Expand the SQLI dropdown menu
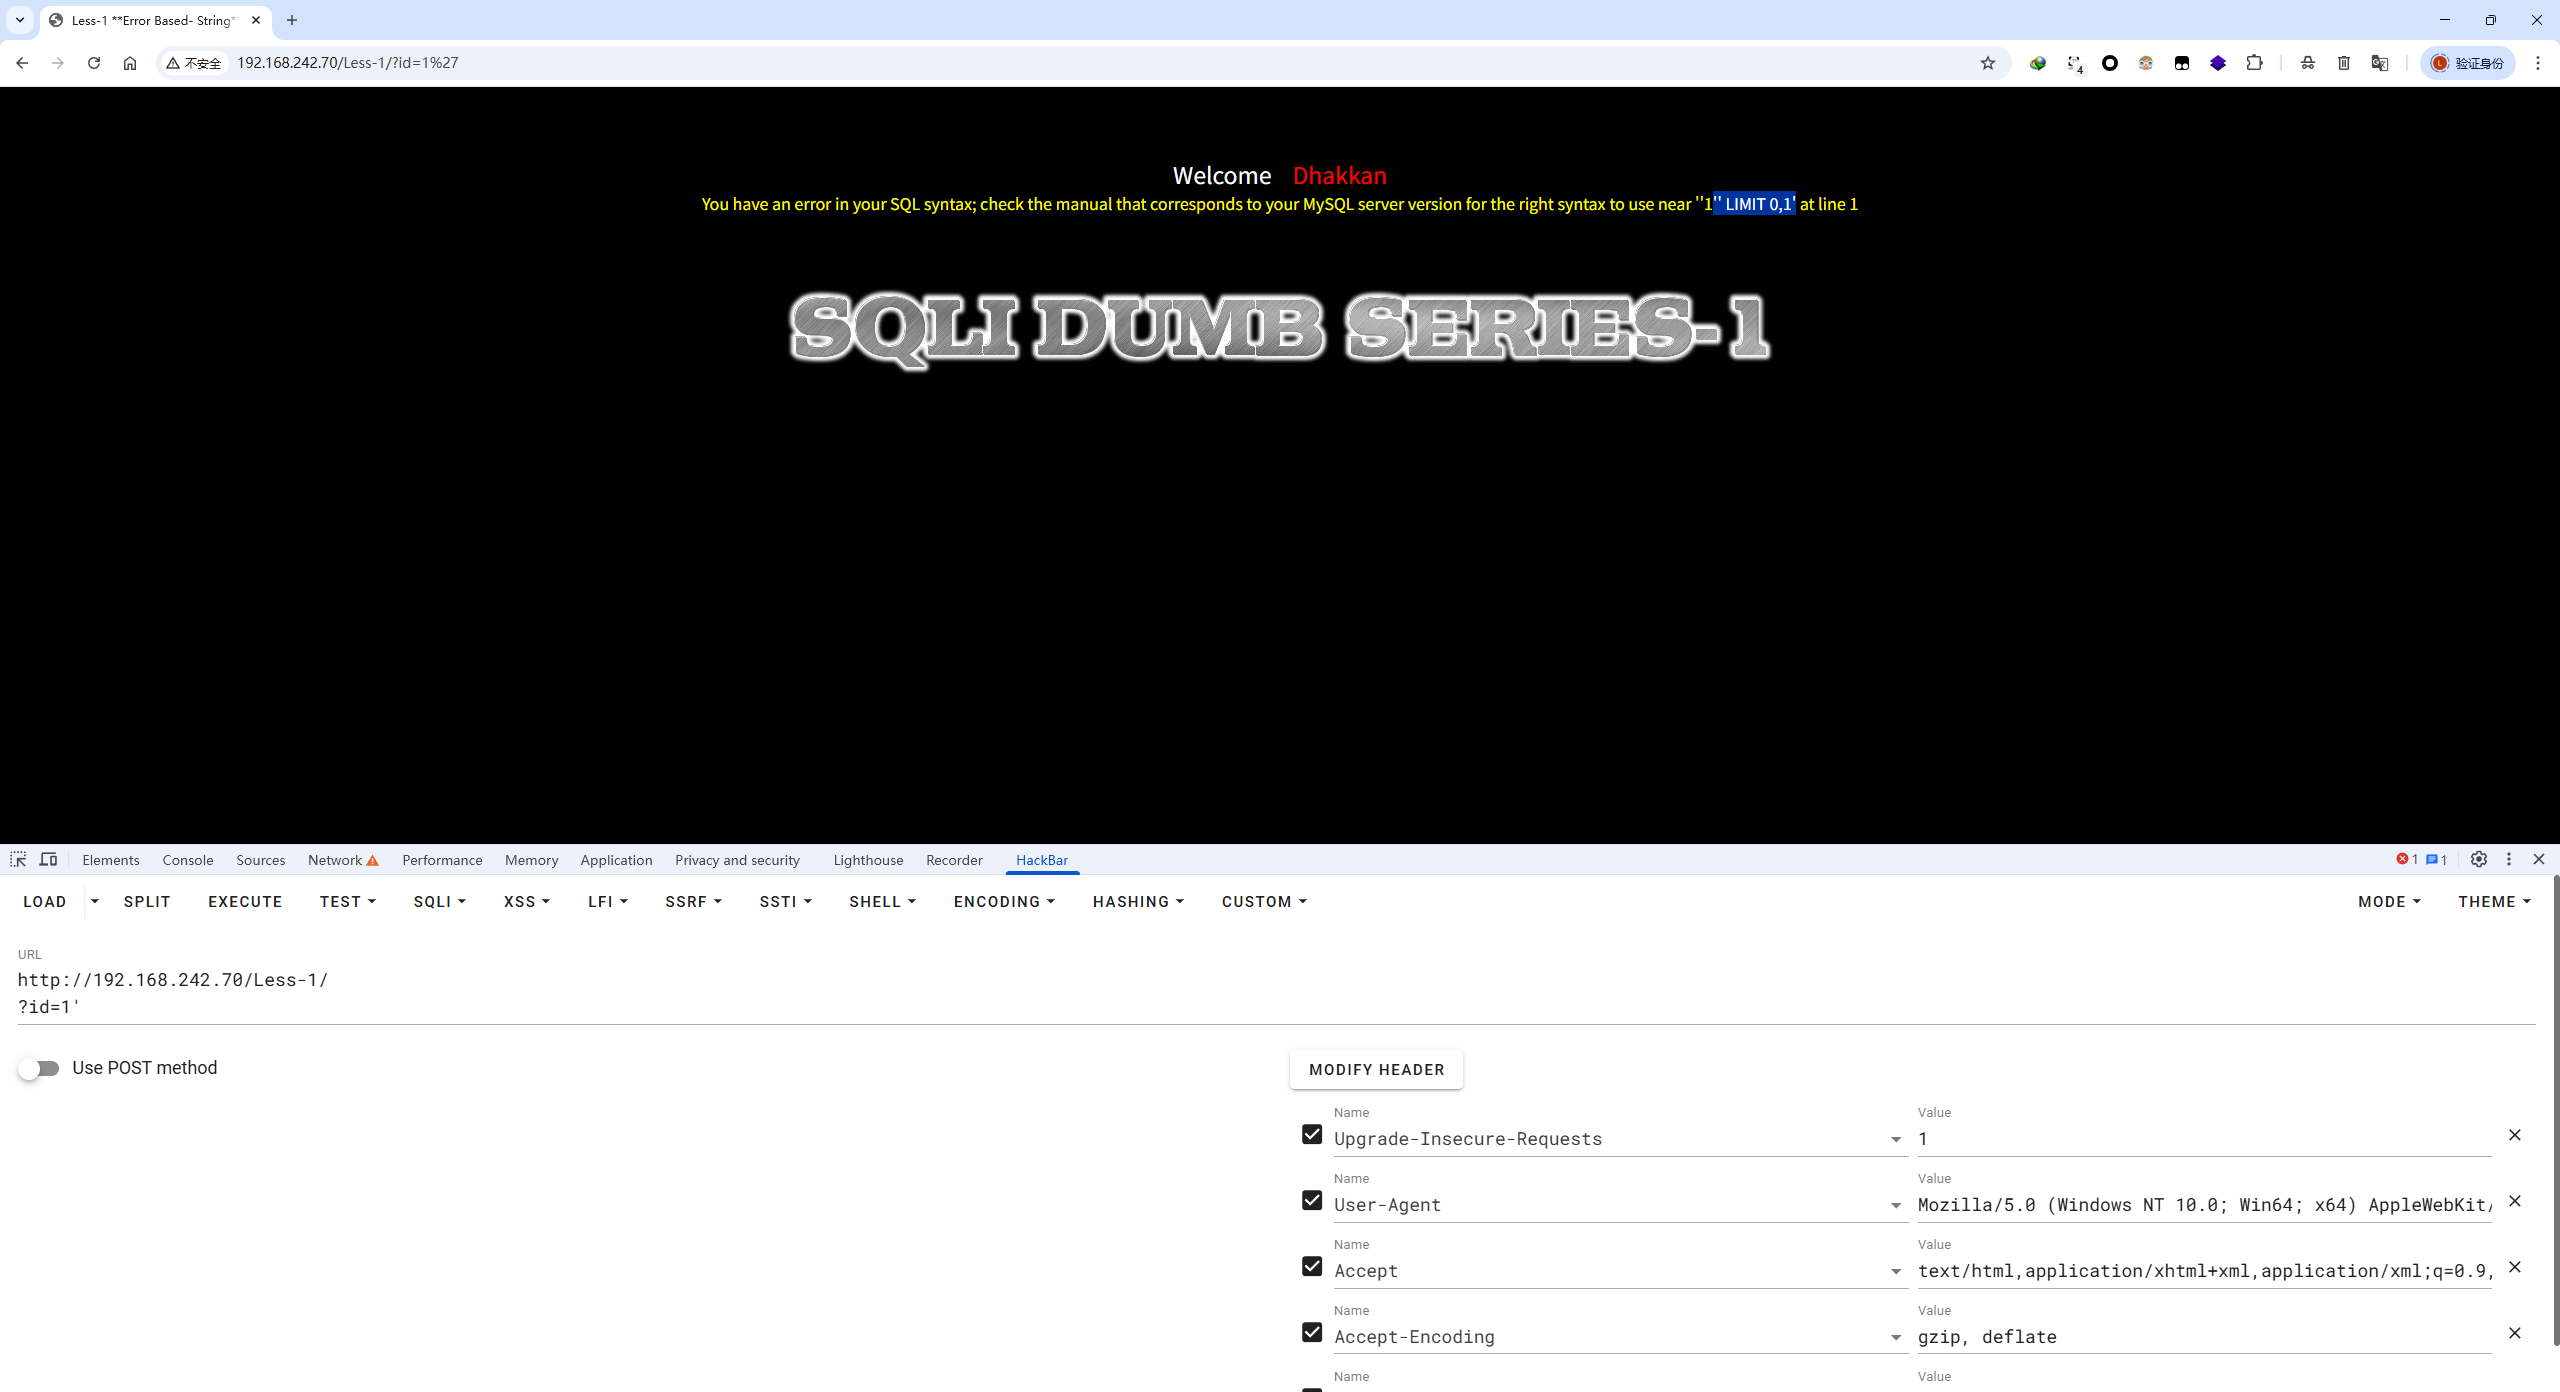 coord(440,901)
